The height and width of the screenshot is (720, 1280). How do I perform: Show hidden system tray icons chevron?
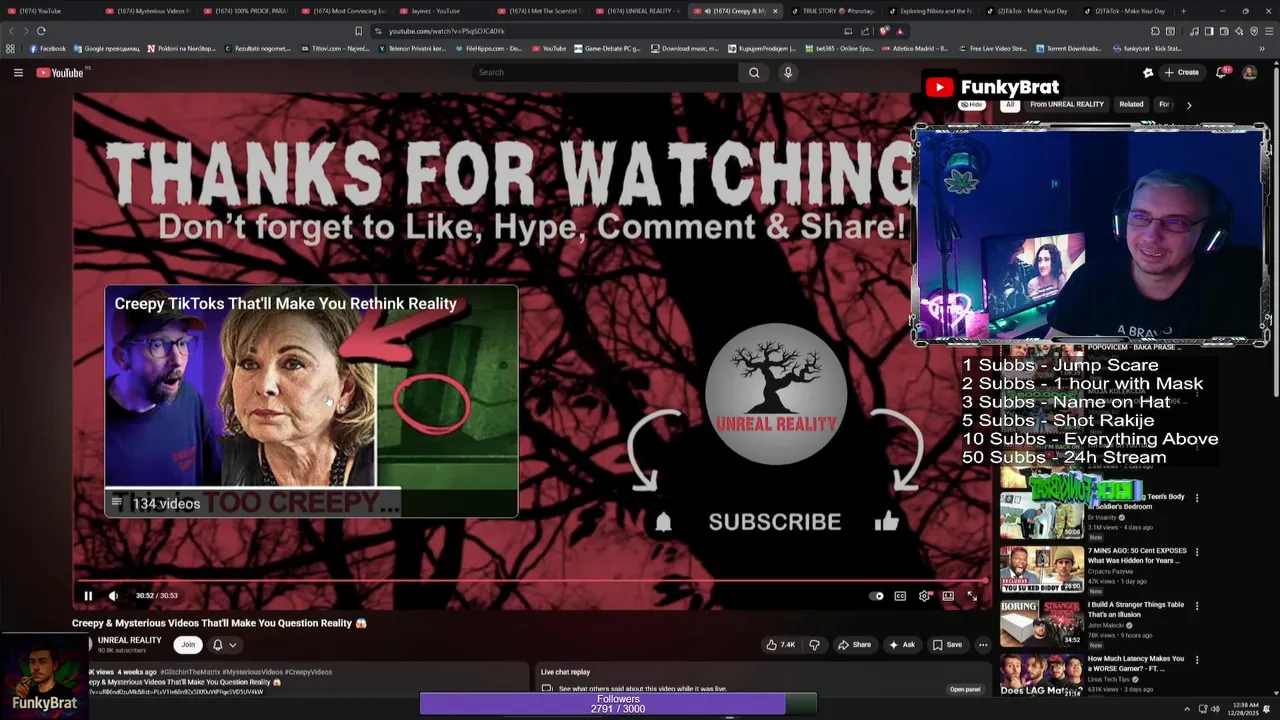1187,709
